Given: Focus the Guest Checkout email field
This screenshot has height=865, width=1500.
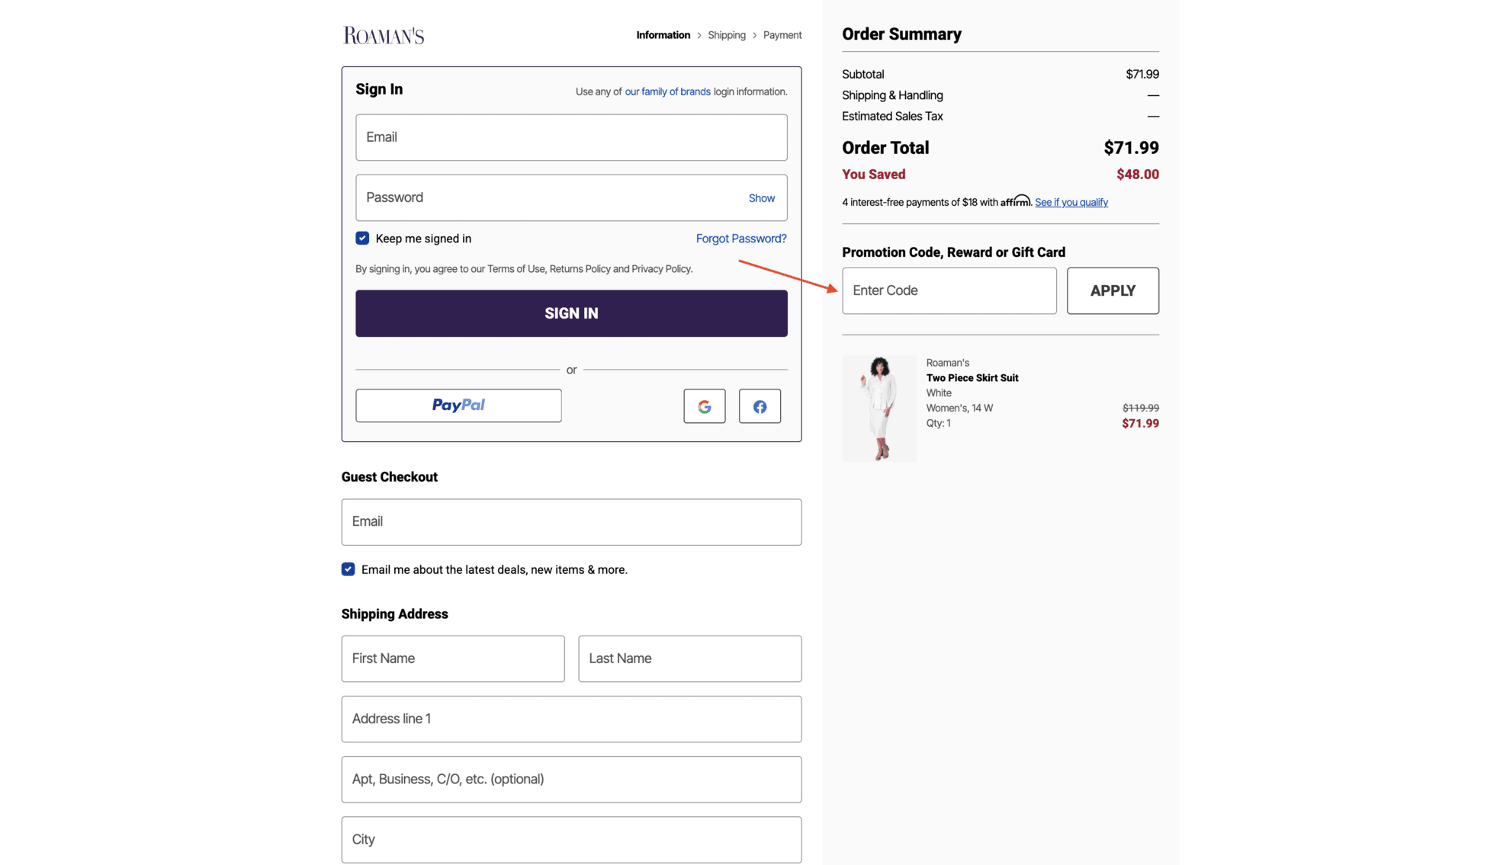Looking at the screenshot, I should pyautogui.click(x=571, y=521).
